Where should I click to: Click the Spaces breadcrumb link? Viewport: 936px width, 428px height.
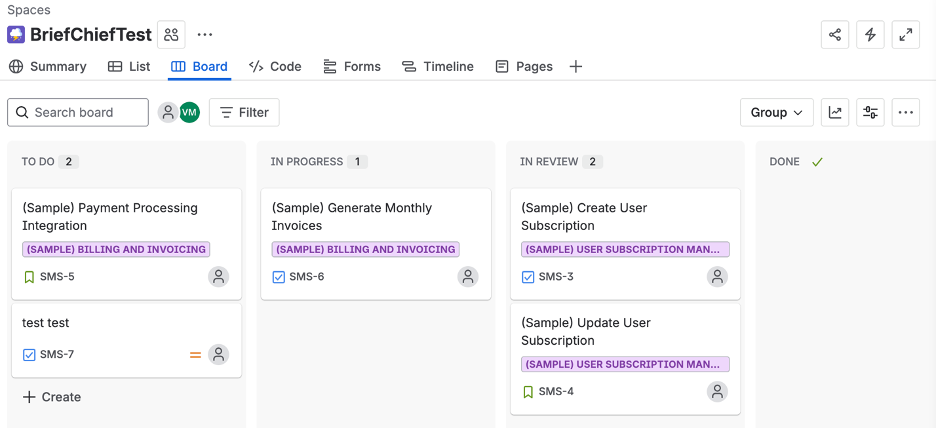29,10
